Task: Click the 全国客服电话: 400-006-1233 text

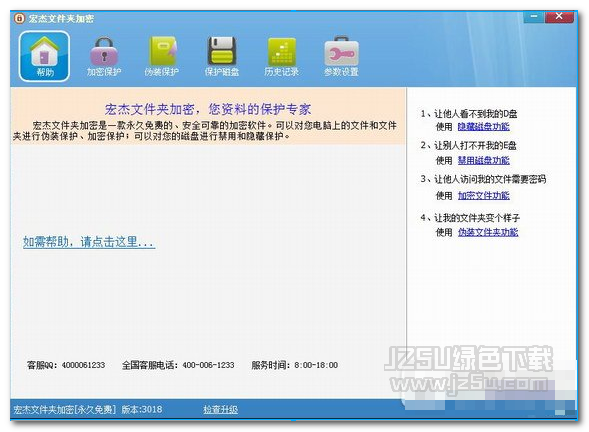Action: point(178,365)
